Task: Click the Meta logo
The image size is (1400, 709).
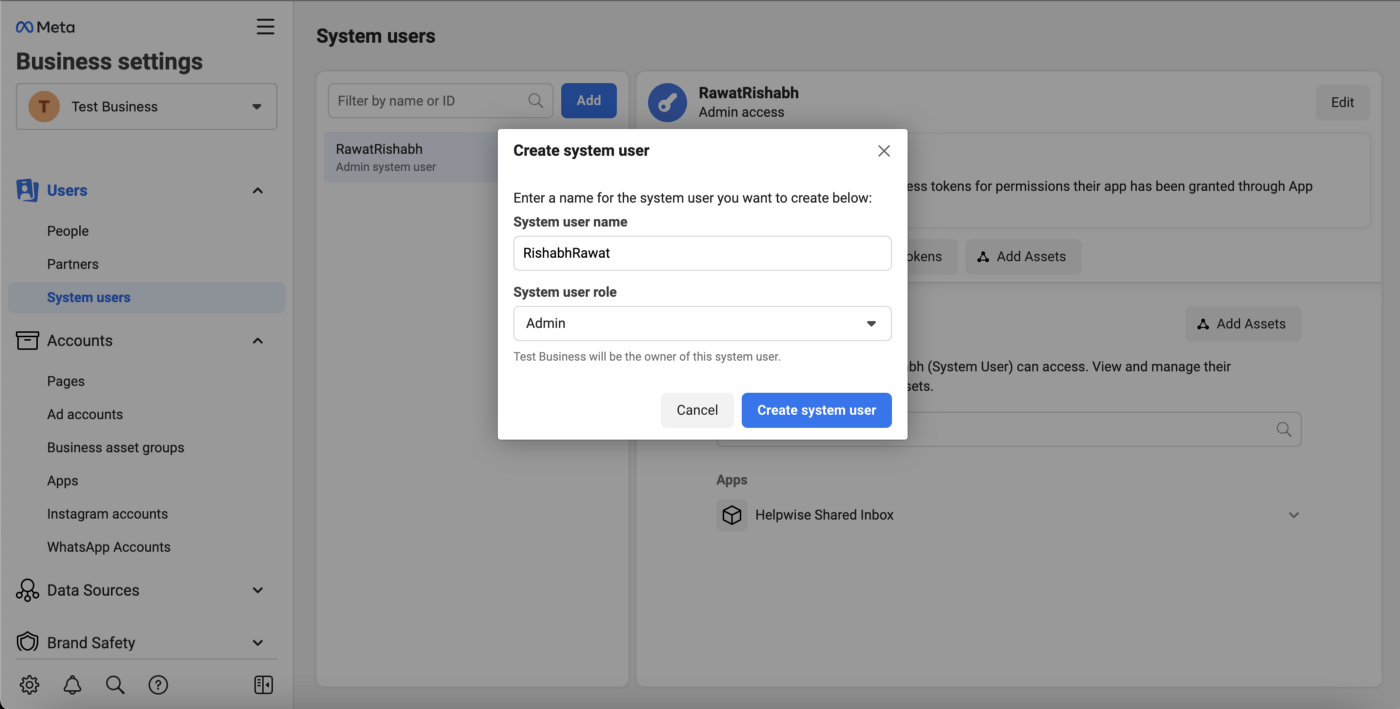Action: tap(45, 27)
